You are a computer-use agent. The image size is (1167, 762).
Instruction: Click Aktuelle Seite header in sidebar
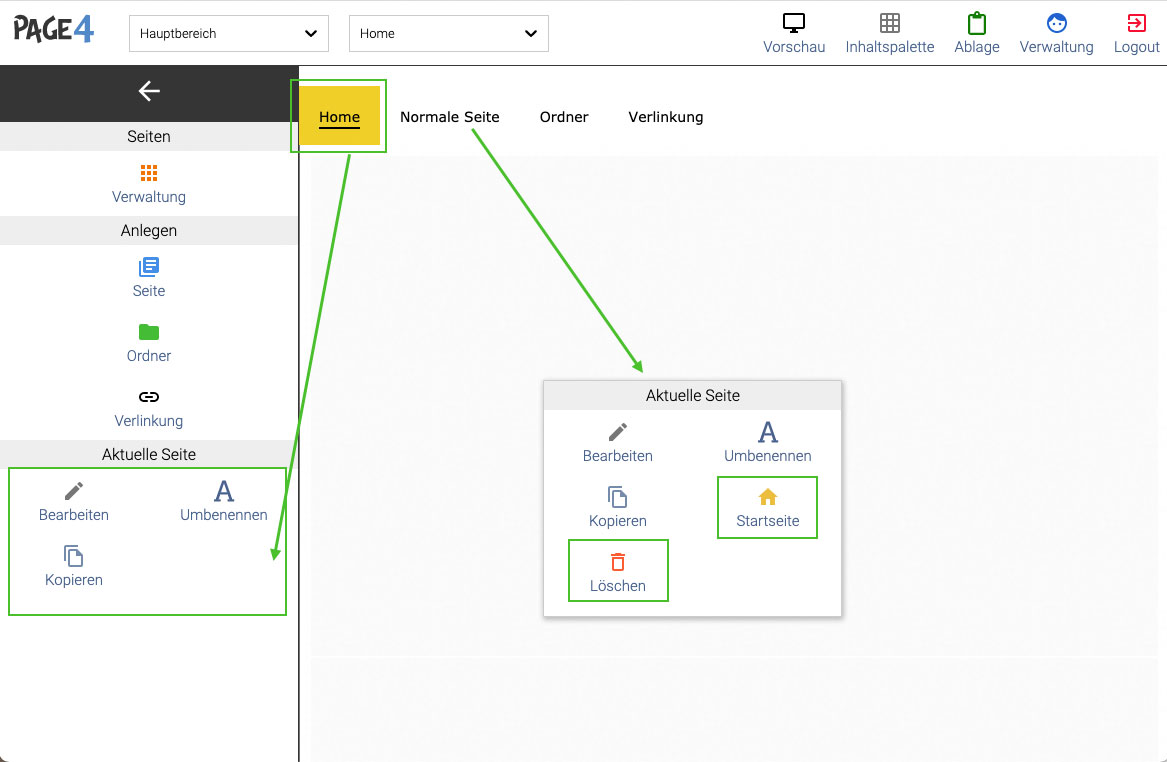tap(149, 455)
